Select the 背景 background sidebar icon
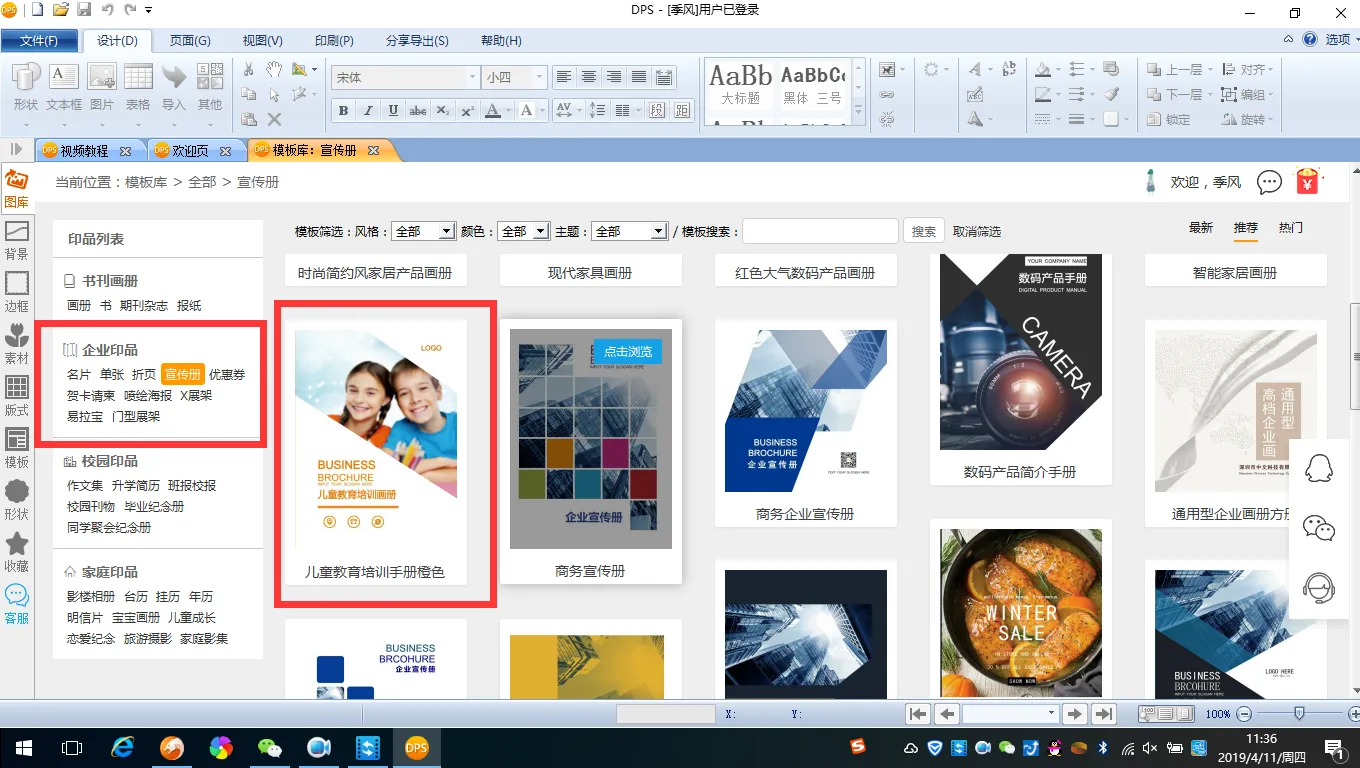This screenshot has height=768, width=1360. click(x=16, y=239)
